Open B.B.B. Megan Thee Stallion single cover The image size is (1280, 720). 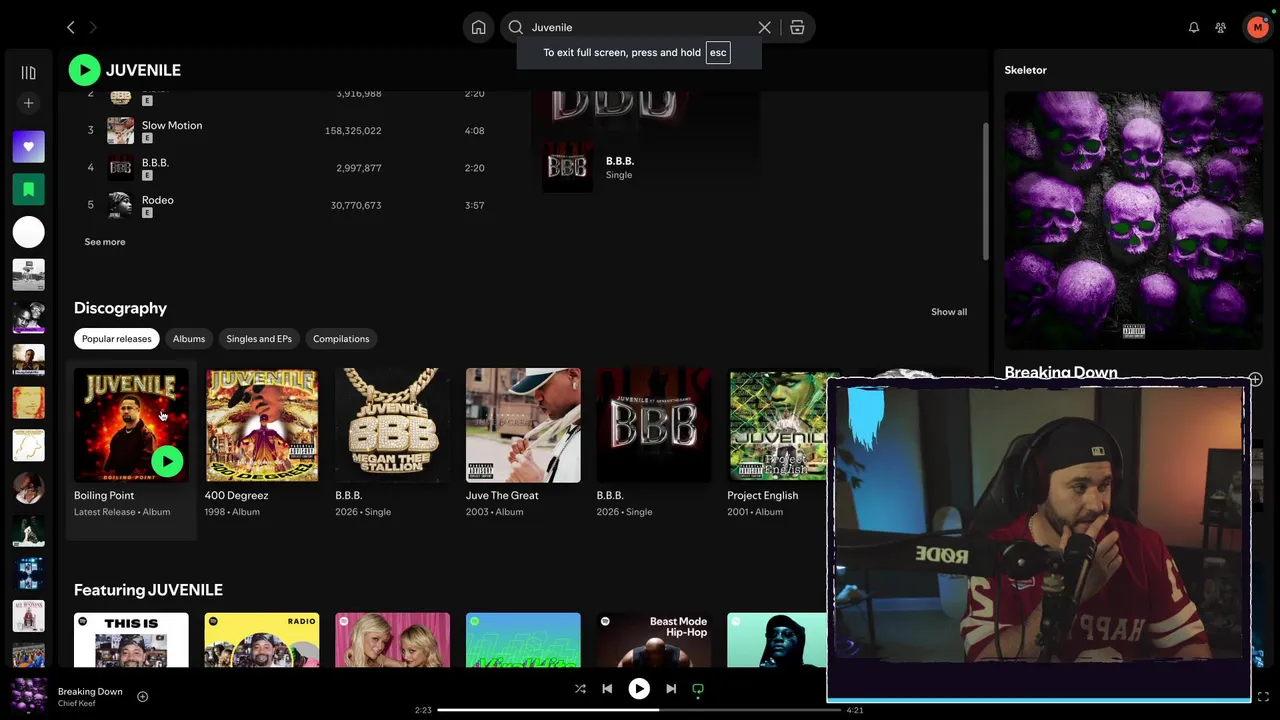click(x=392, y=425)
